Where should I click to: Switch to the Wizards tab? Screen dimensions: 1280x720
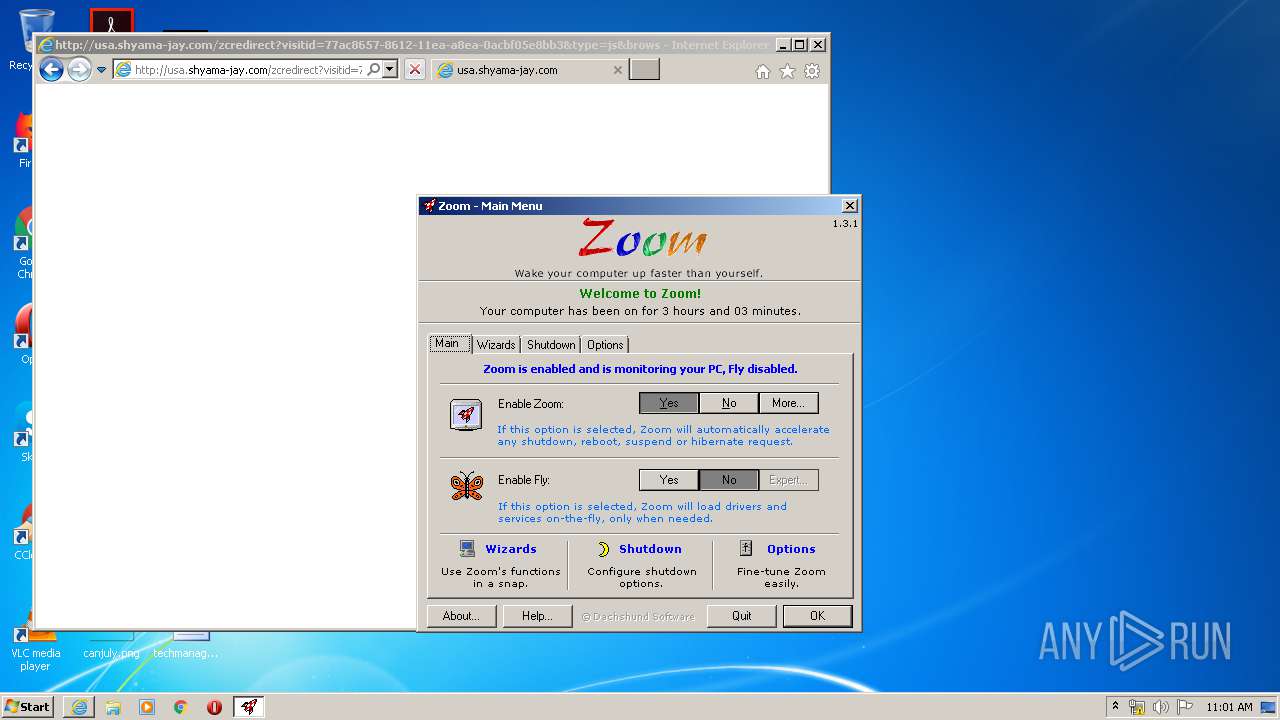coord(496,345)
